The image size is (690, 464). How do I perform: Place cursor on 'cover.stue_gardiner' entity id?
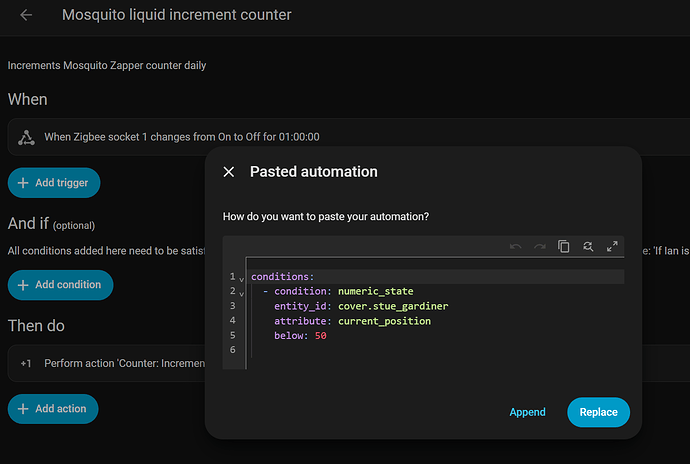(393, 306)
